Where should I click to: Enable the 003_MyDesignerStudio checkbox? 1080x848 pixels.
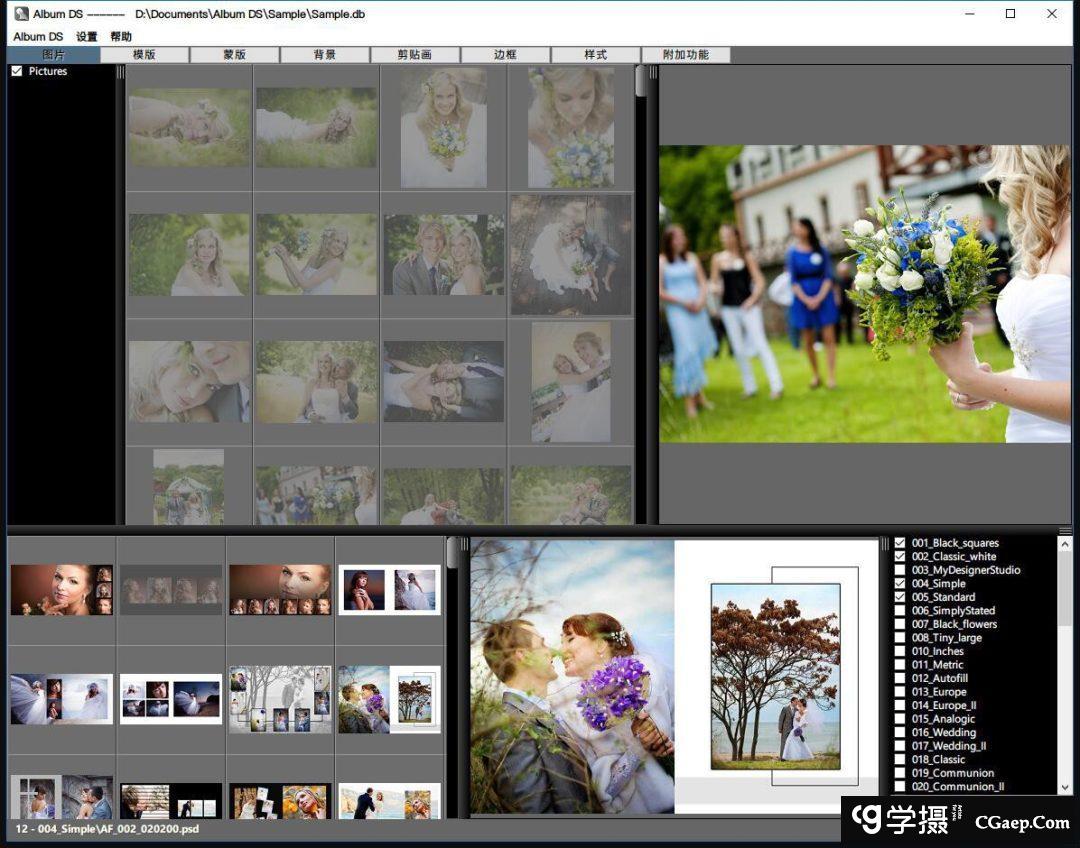pyautogui.click(x=900, y=570)
